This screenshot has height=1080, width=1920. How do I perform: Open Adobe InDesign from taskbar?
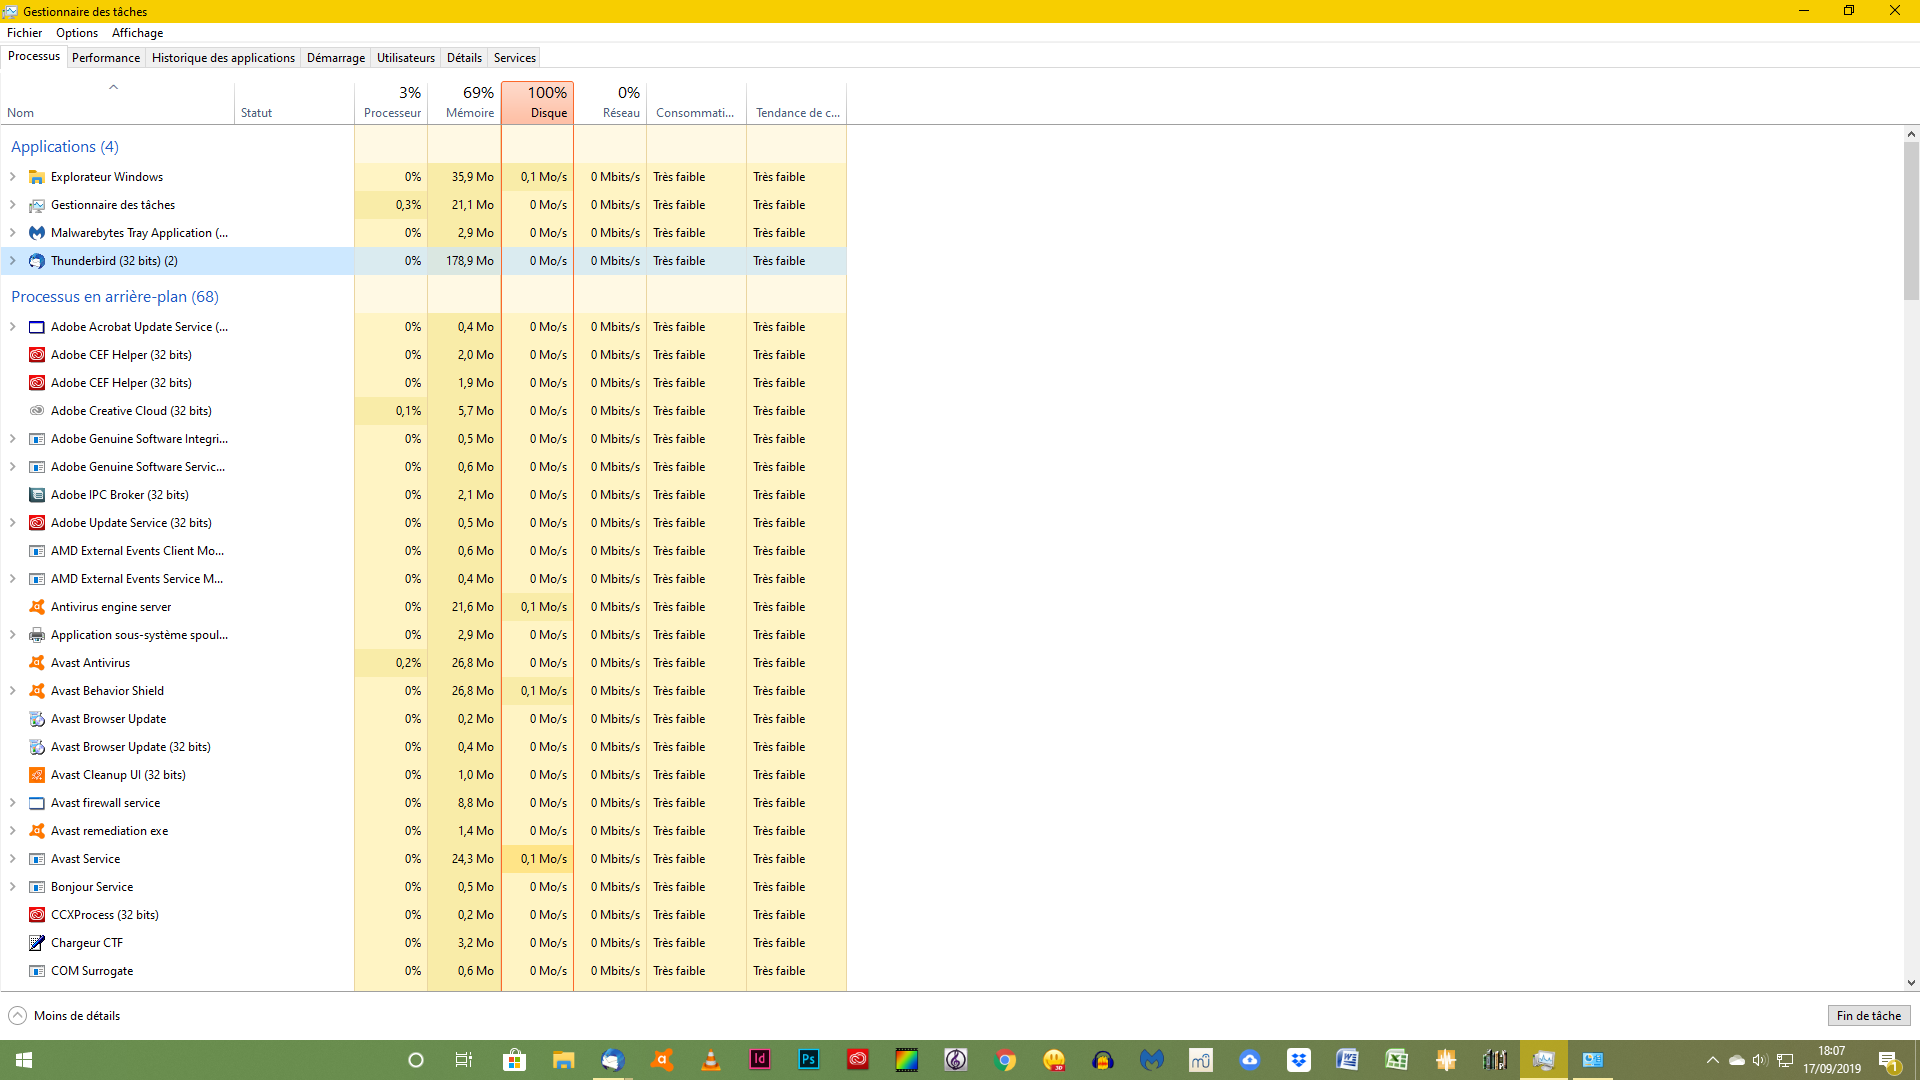click(x=760, y=1060)
